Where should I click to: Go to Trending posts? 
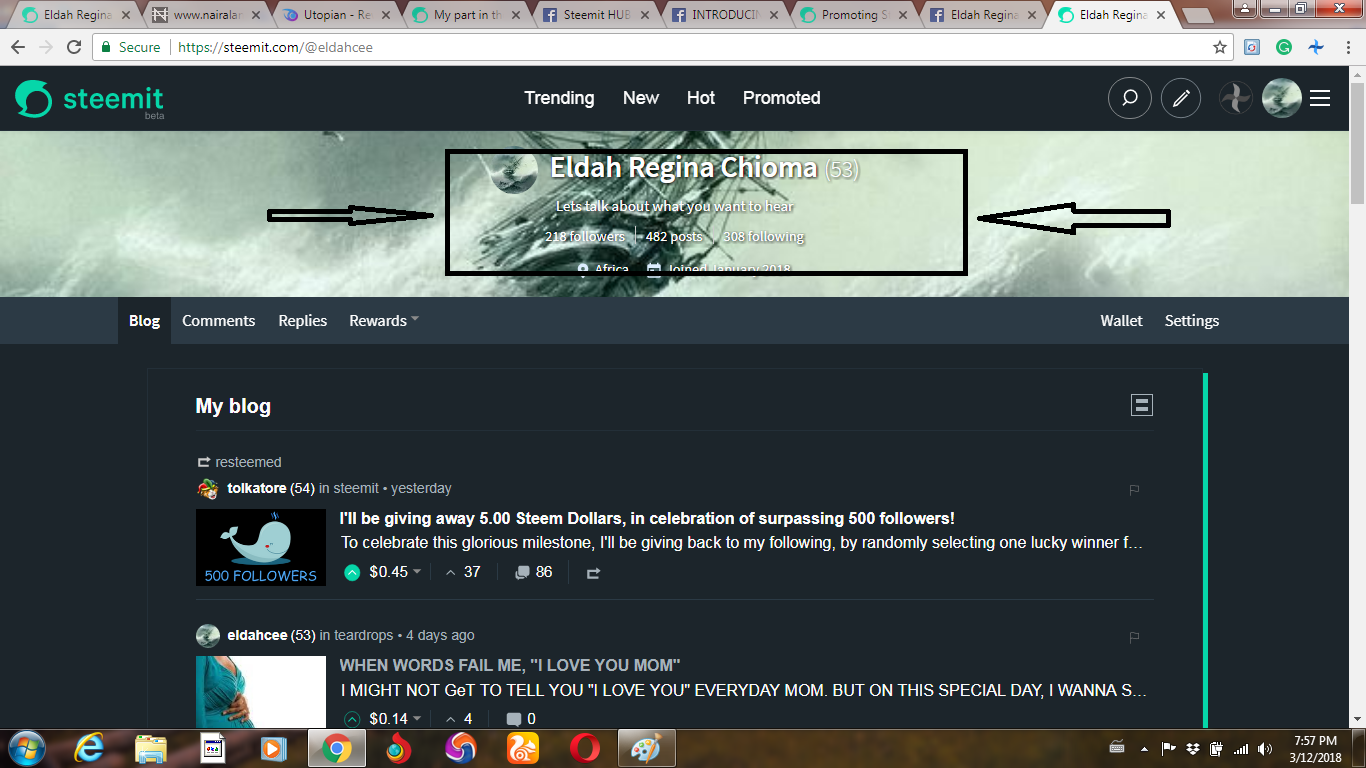coord(559,98)
